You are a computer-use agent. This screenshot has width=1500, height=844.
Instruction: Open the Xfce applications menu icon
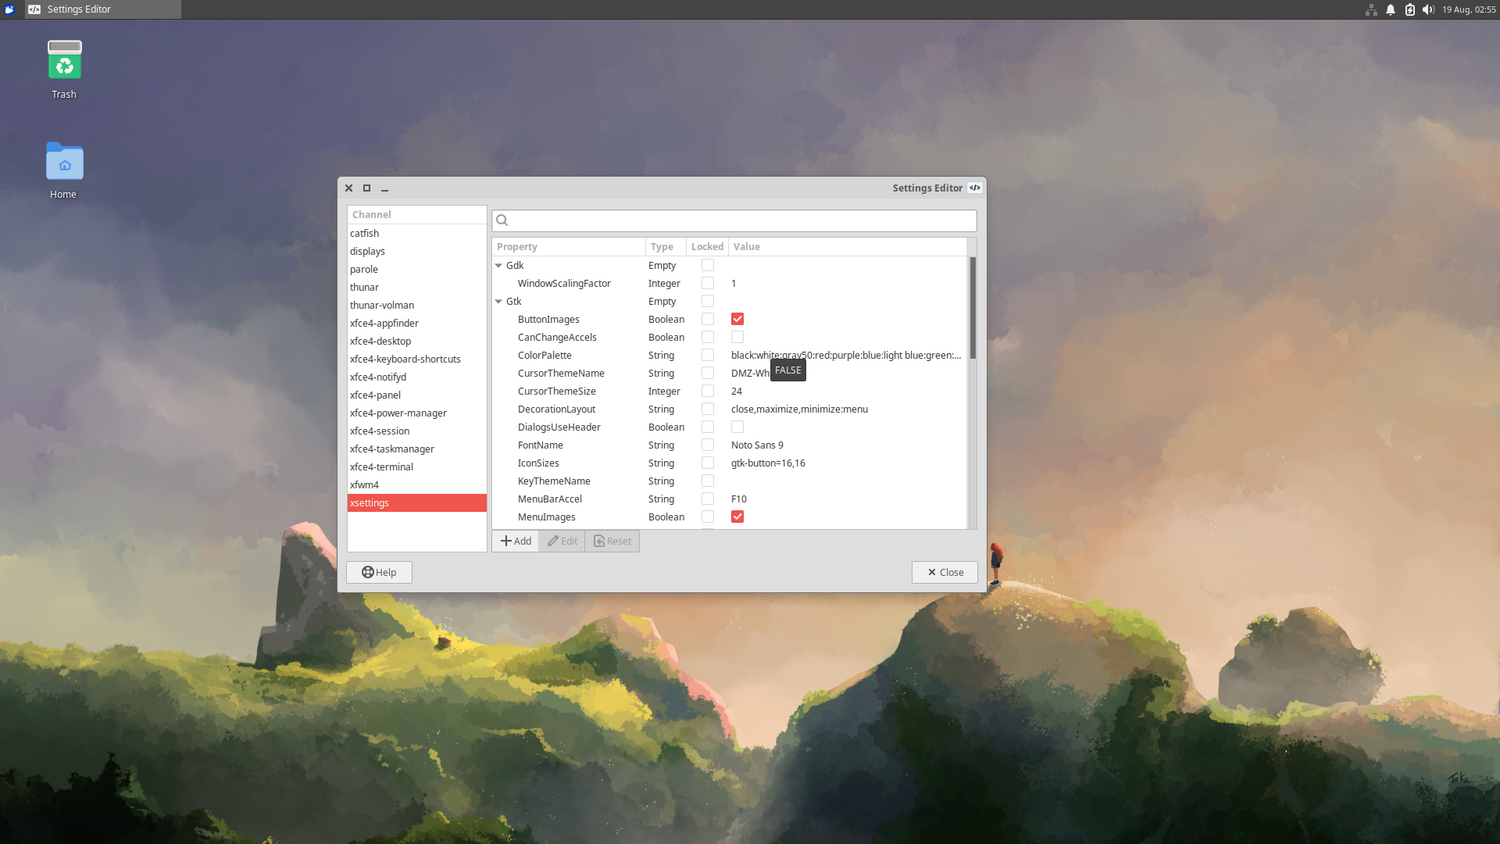click(x=9, y=9)
